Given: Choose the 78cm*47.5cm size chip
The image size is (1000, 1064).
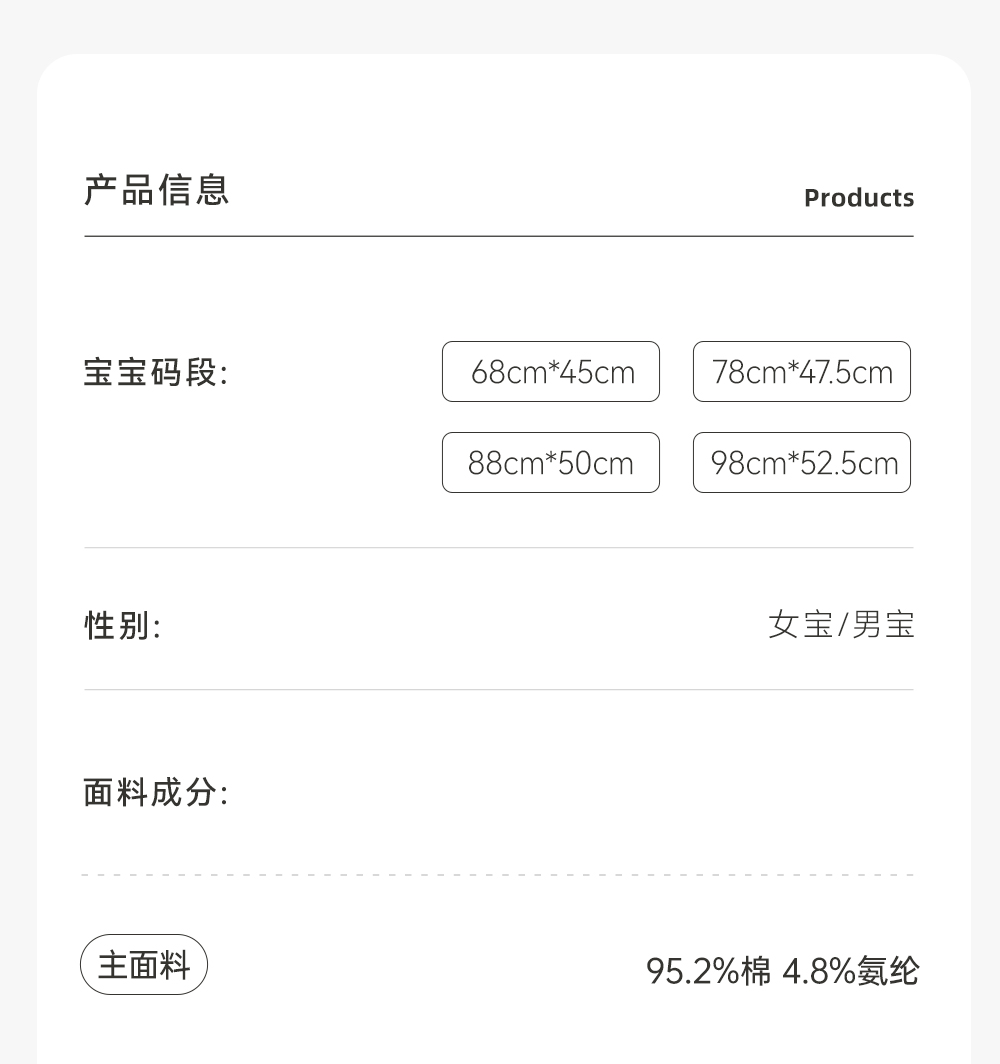Looking at the screenshot, I should 802,372.
